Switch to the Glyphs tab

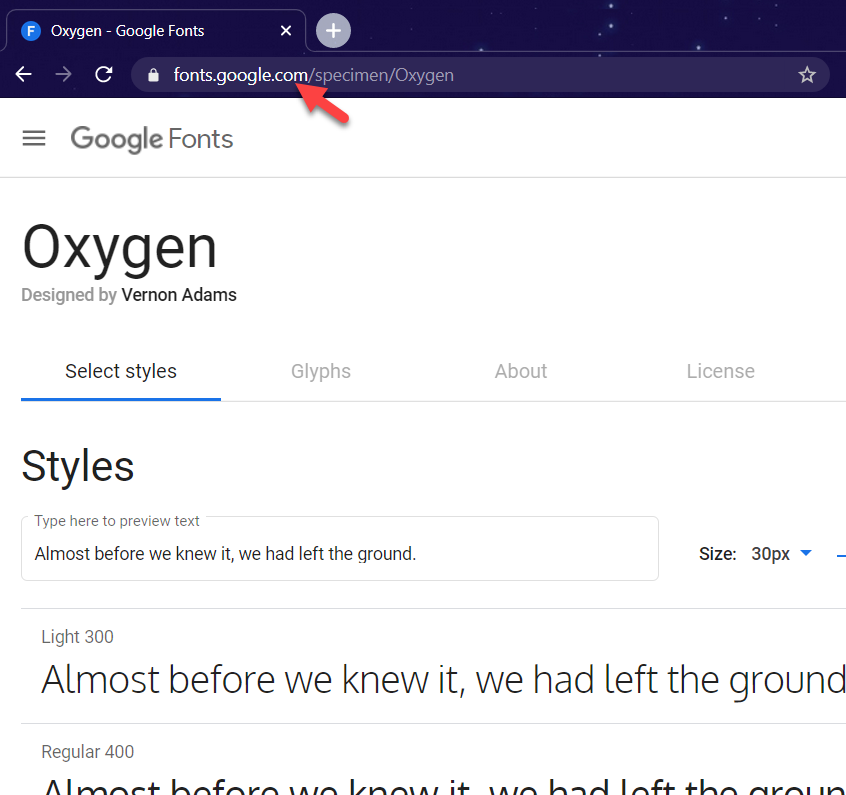(321, 371)
